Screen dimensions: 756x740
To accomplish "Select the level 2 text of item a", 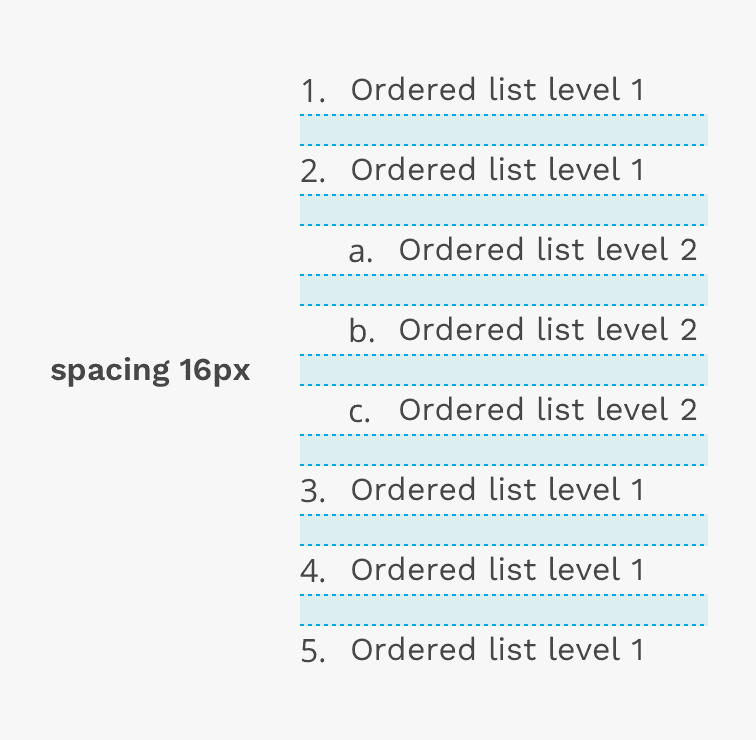I will coord(547,250).
